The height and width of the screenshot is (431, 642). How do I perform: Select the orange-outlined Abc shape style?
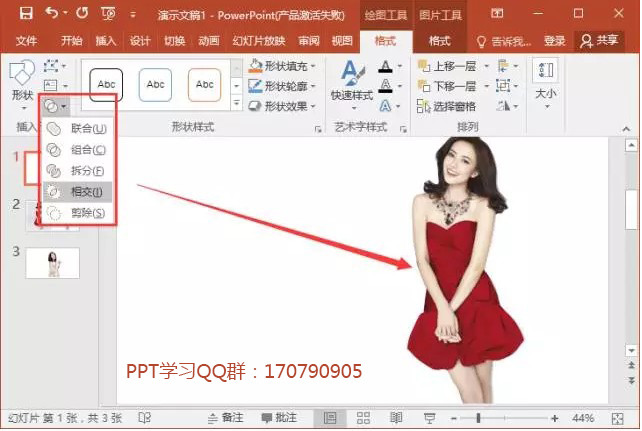coord(204,85)
